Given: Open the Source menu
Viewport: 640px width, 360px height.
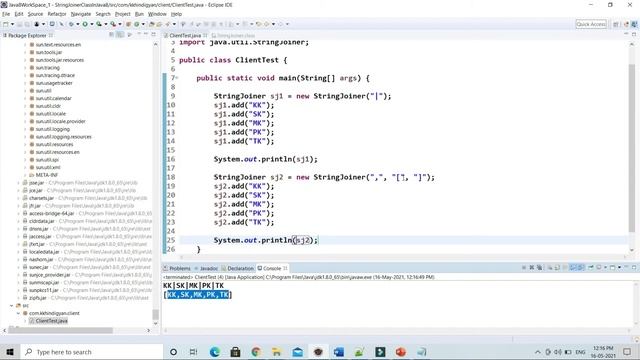Looking at the screenshot, I should click(x=35, y=14).
